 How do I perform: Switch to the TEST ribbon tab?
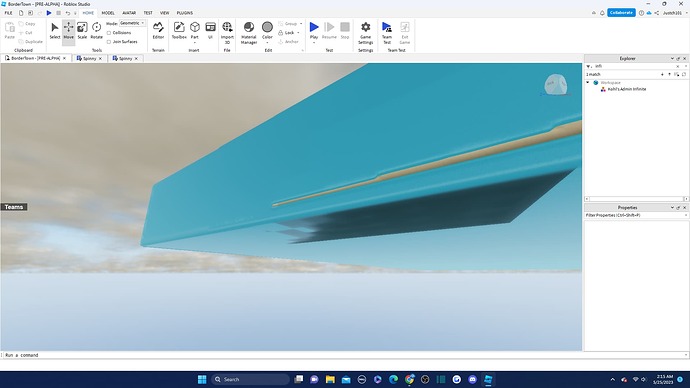coord(148,13)
